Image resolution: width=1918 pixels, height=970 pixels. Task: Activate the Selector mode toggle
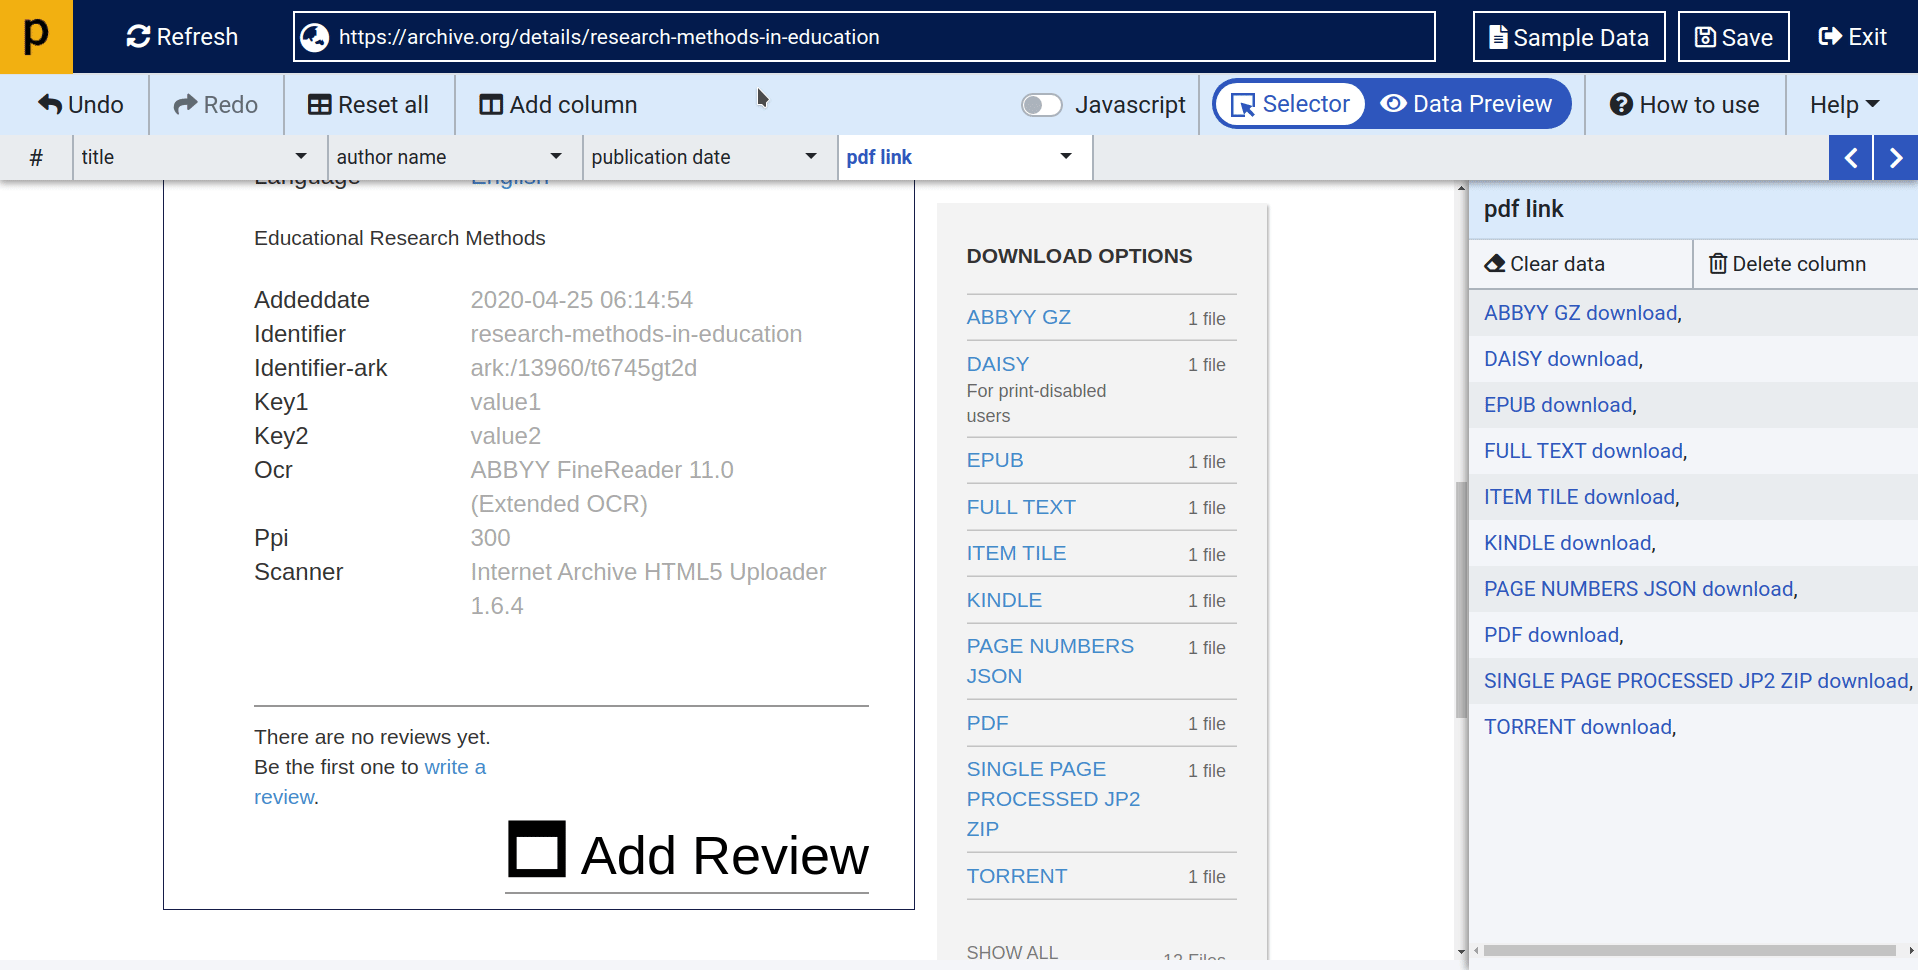tap(1288, 103)
